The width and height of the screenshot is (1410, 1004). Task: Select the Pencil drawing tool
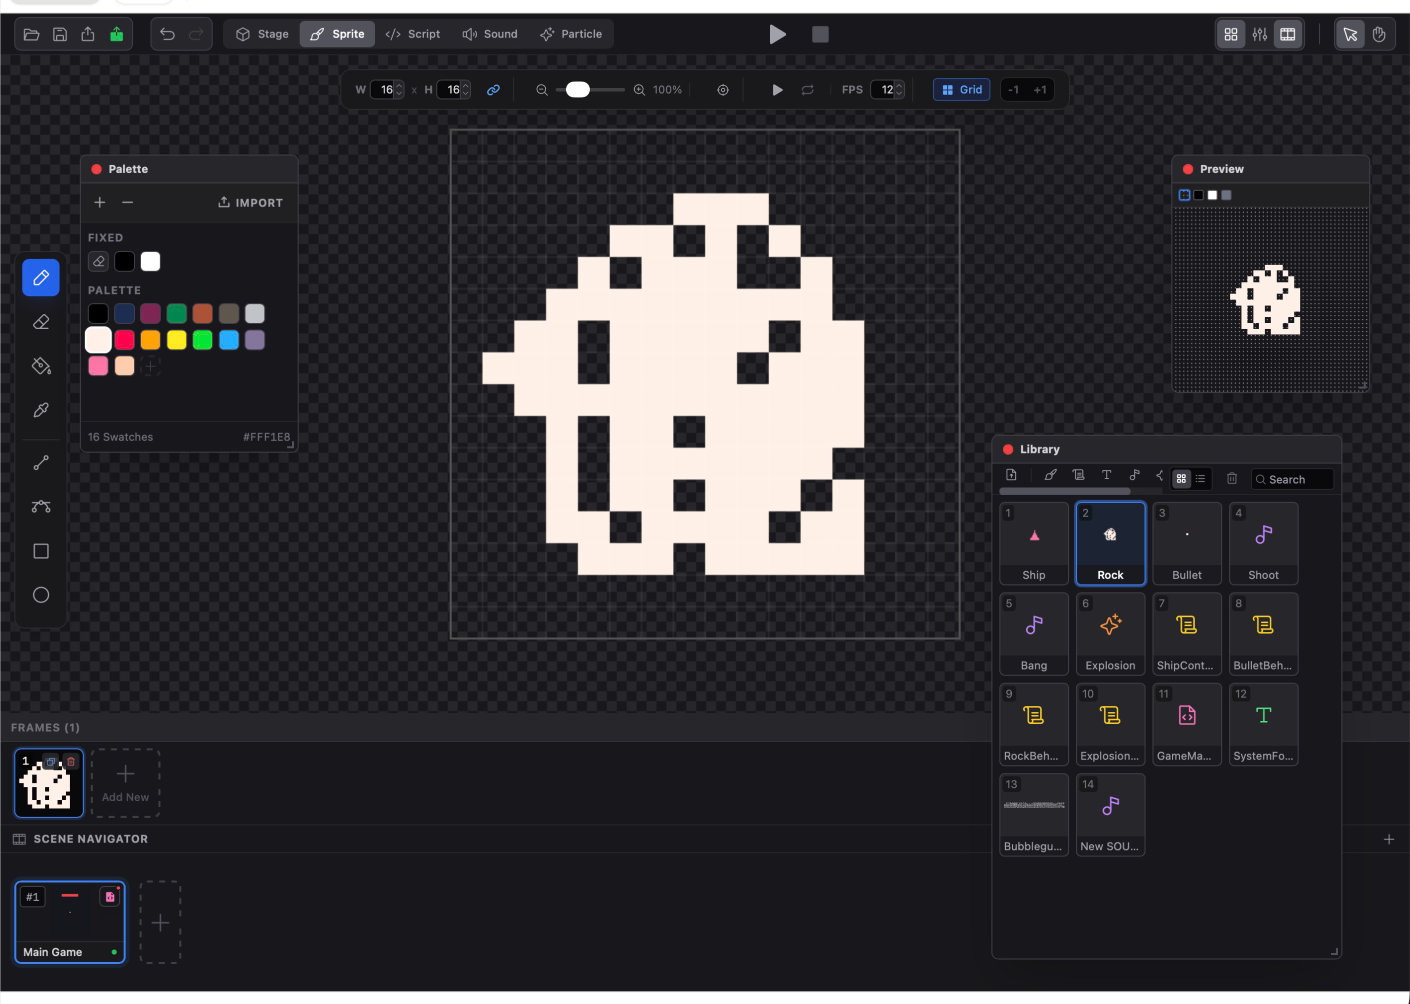point(41,278)
